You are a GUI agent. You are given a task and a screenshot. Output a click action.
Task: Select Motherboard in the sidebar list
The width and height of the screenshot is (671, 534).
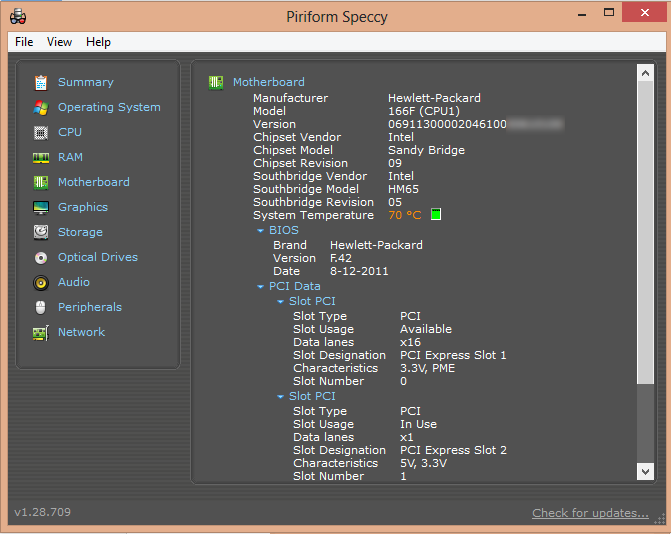coord(94,182)
